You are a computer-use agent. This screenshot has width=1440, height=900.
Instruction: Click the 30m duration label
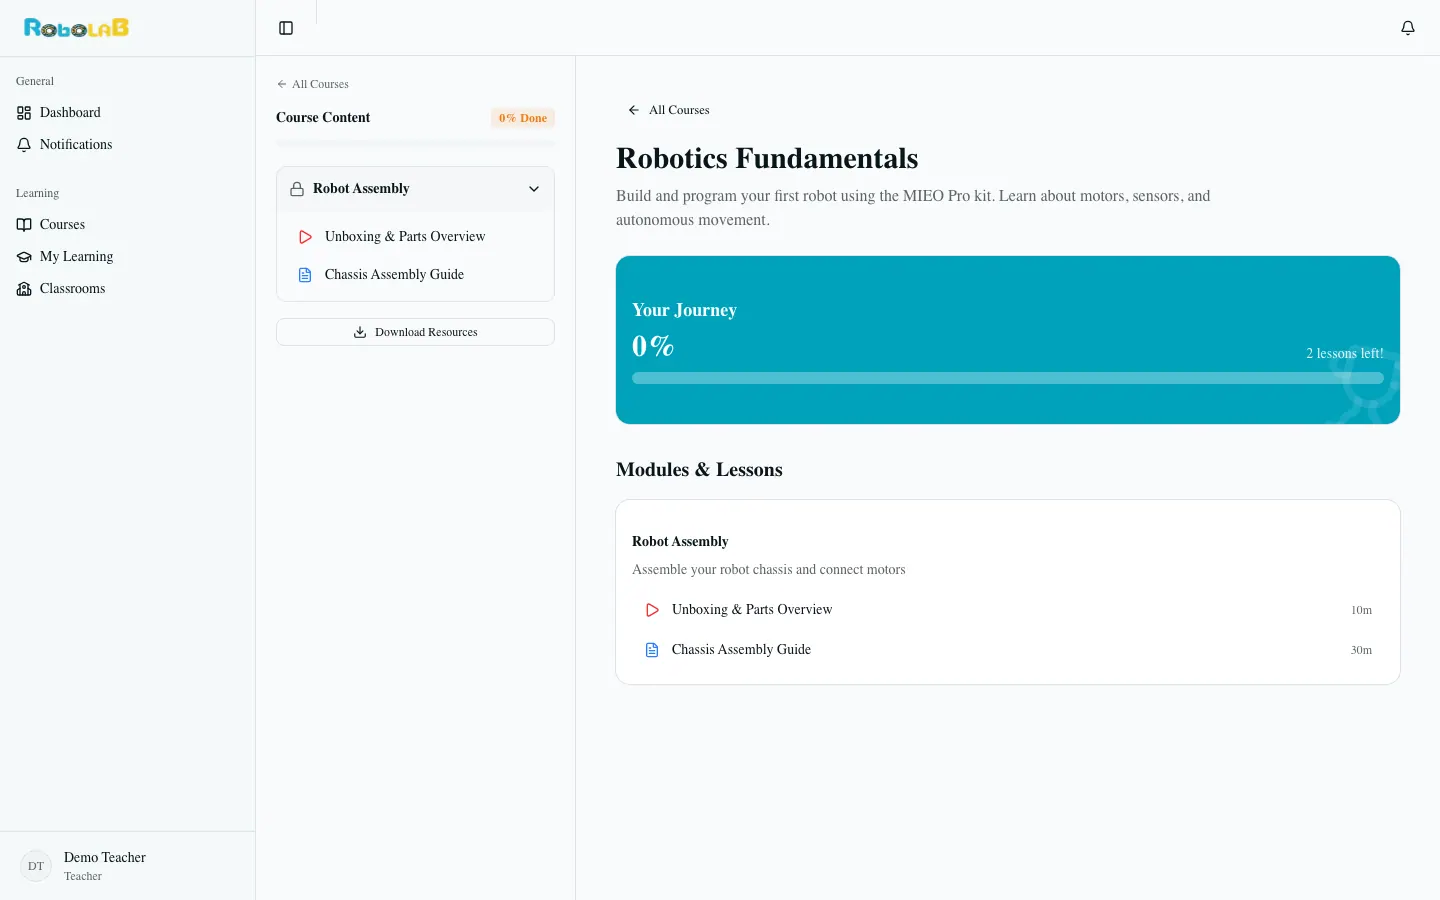(x=1361, y=650)
